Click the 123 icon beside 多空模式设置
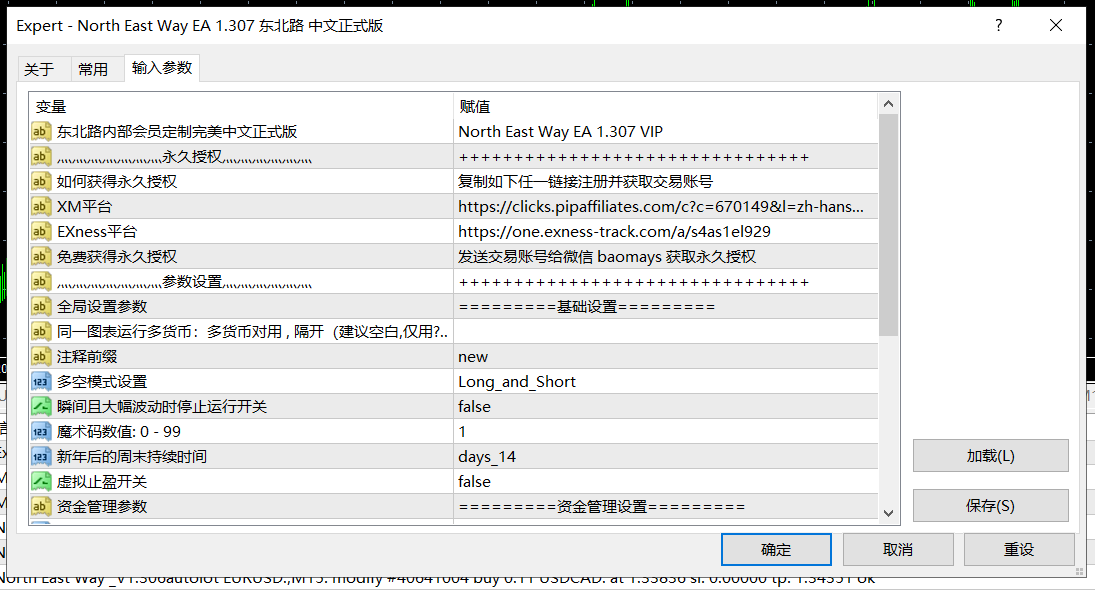 click(x=41, y=382)
